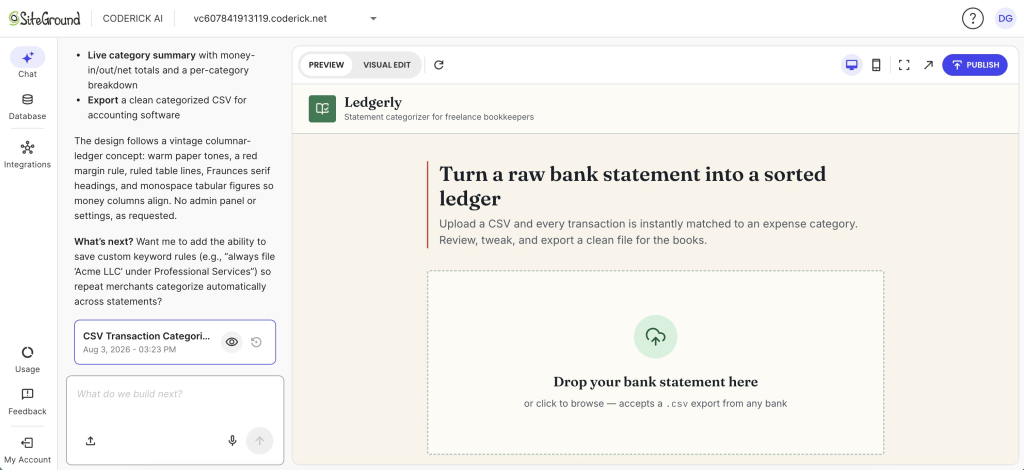Open the DG user avatar menu

(1004, 18)
